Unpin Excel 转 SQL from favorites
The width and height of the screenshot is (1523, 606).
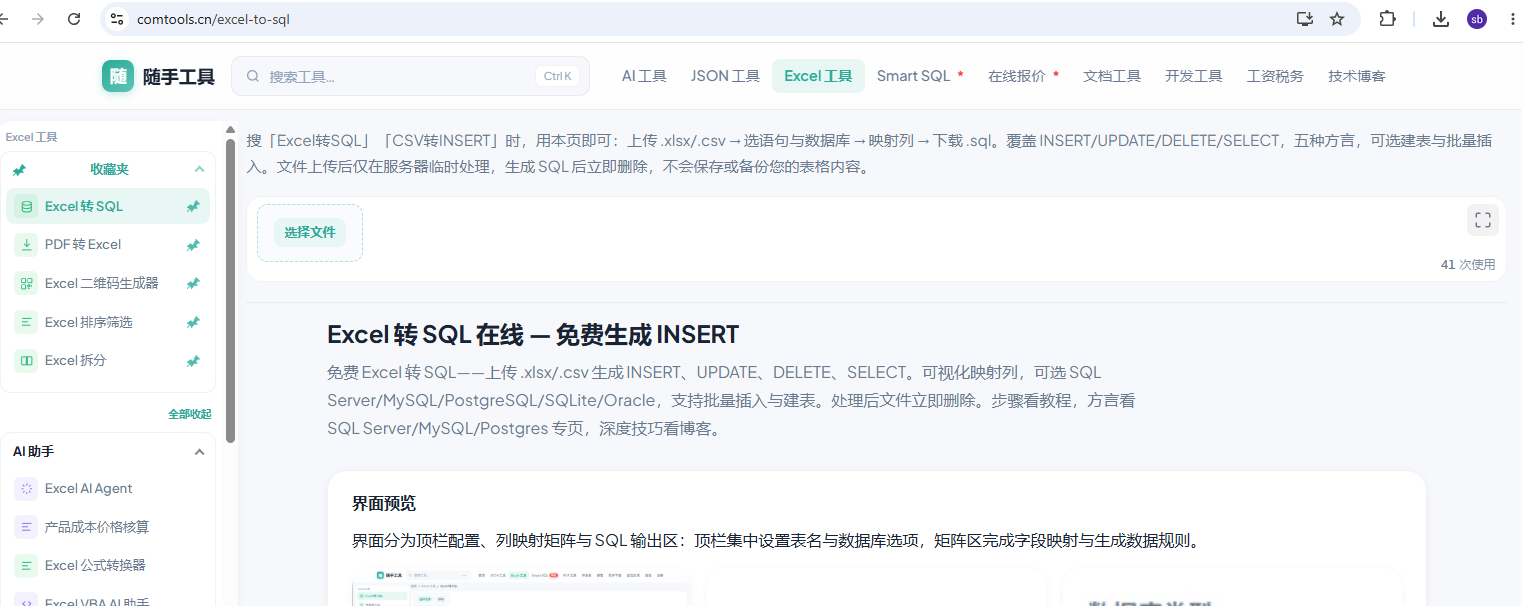pos(193,206)
